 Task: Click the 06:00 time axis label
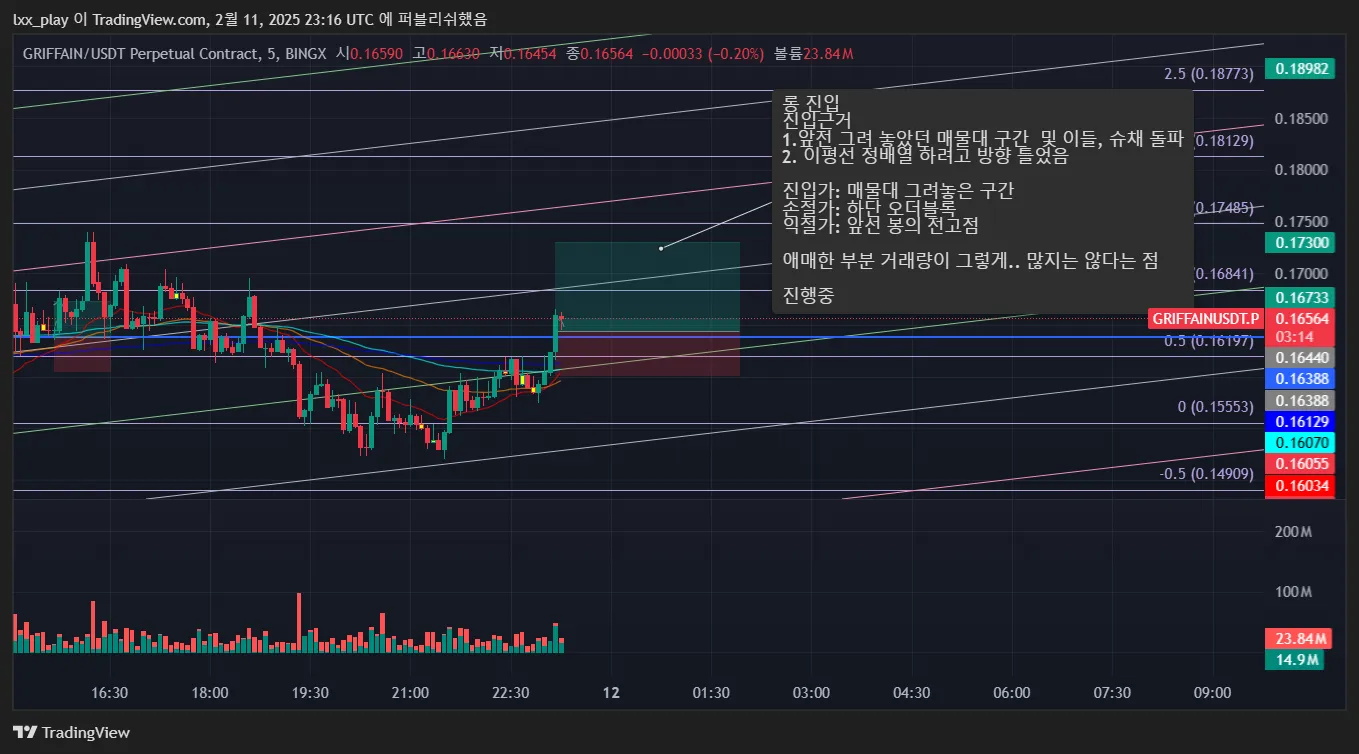[x=1012, y=693]
